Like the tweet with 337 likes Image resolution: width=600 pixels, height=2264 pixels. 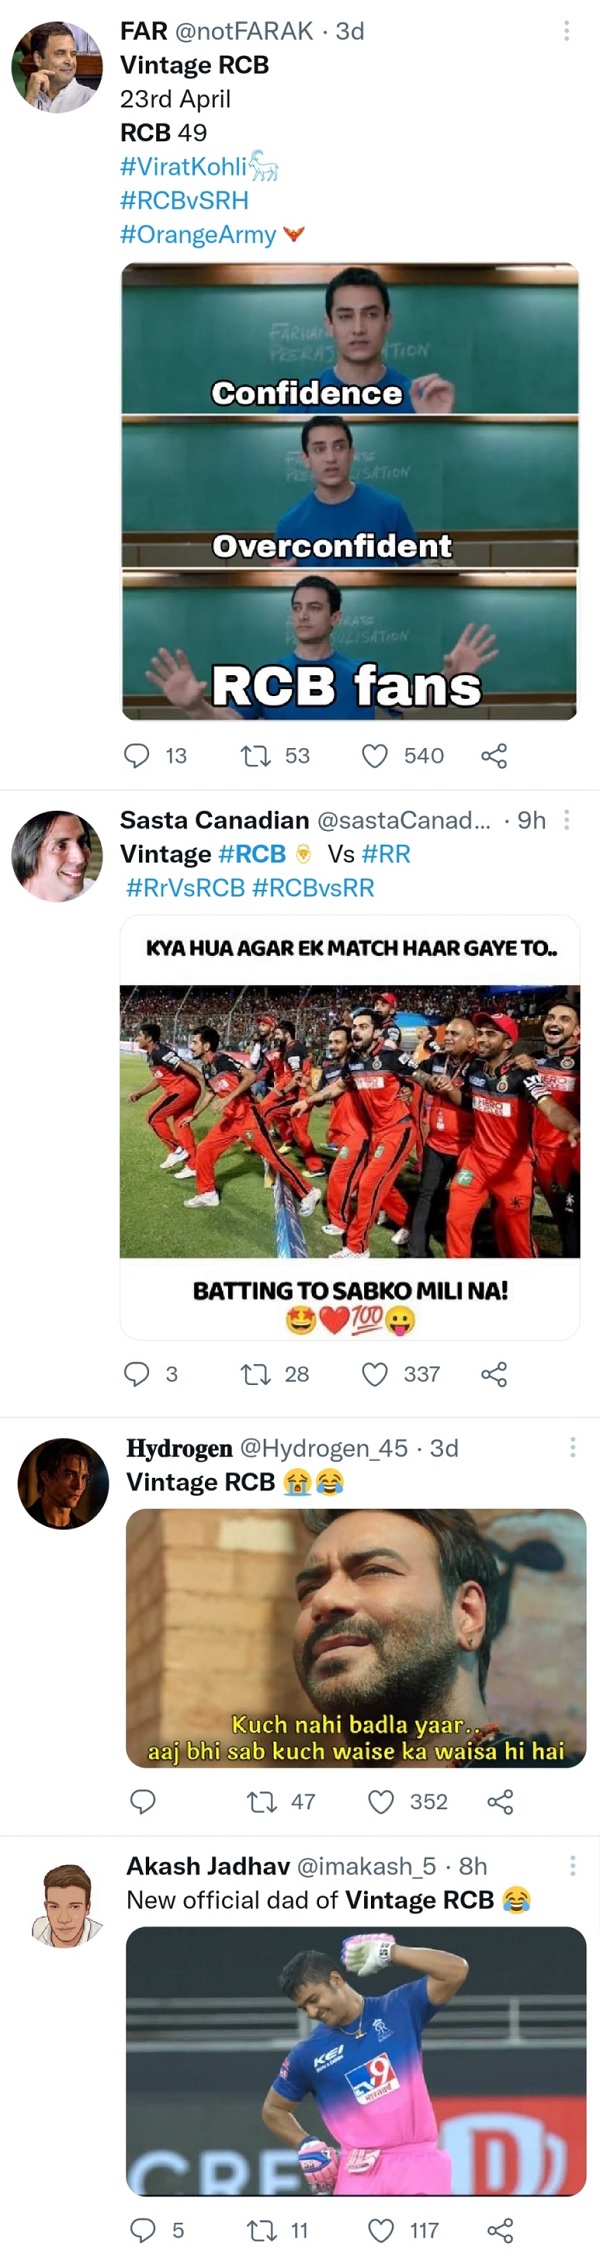(x=375, y=1374)
